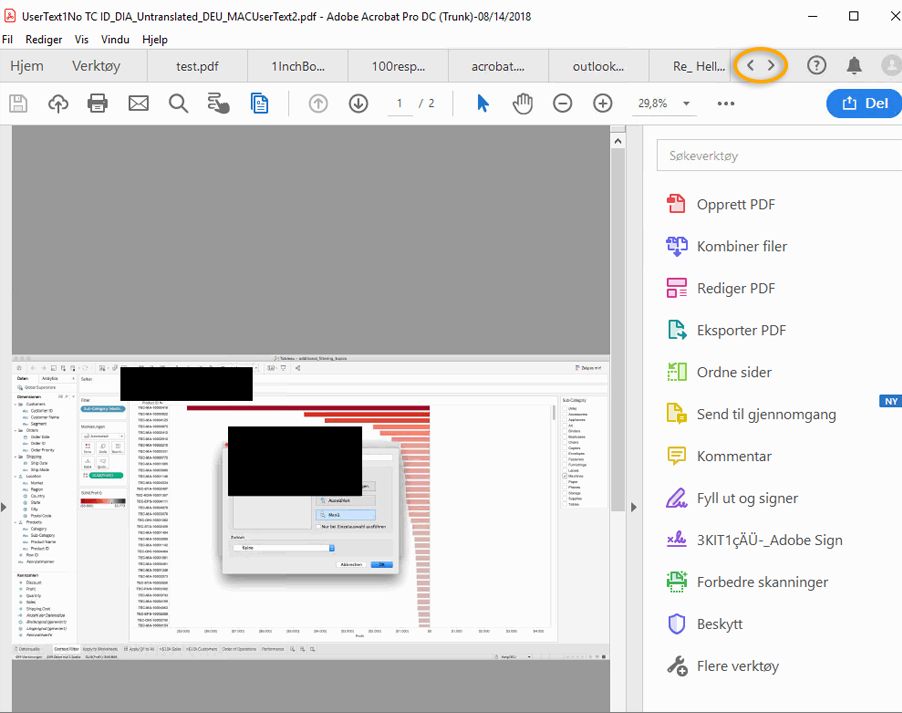Open search with the magnifier icon
902x713 pixels.
pos(179,103)
